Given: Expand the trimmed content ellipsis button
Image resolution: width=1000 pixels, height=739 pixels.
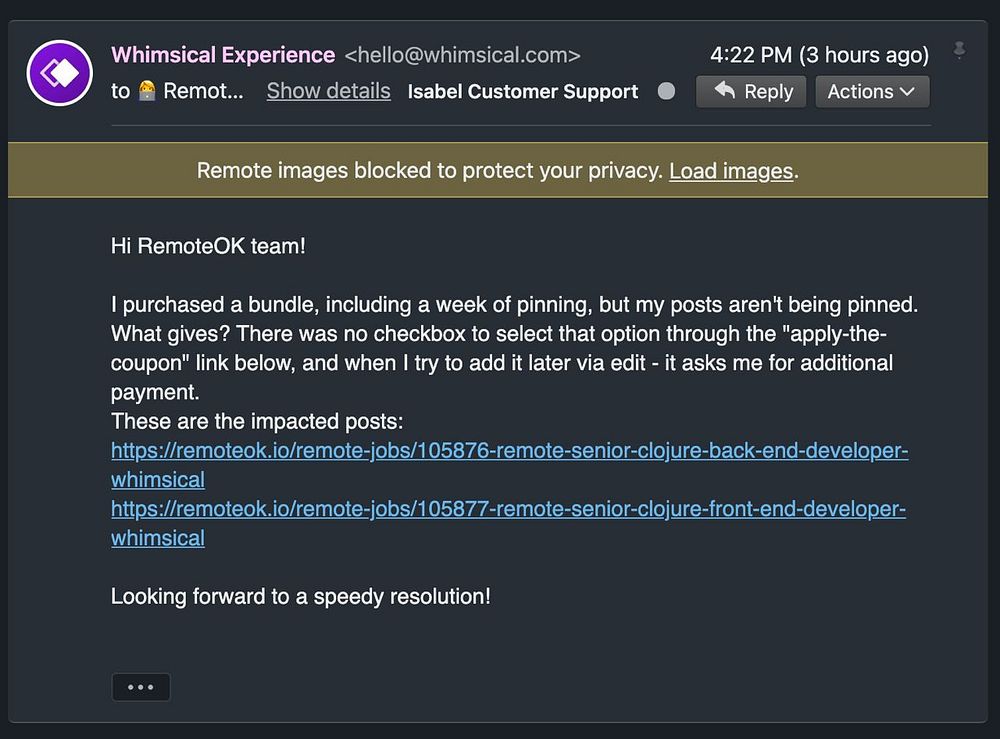Looking at the screenshot, I should pyautogui.click(x=141, y=688).
